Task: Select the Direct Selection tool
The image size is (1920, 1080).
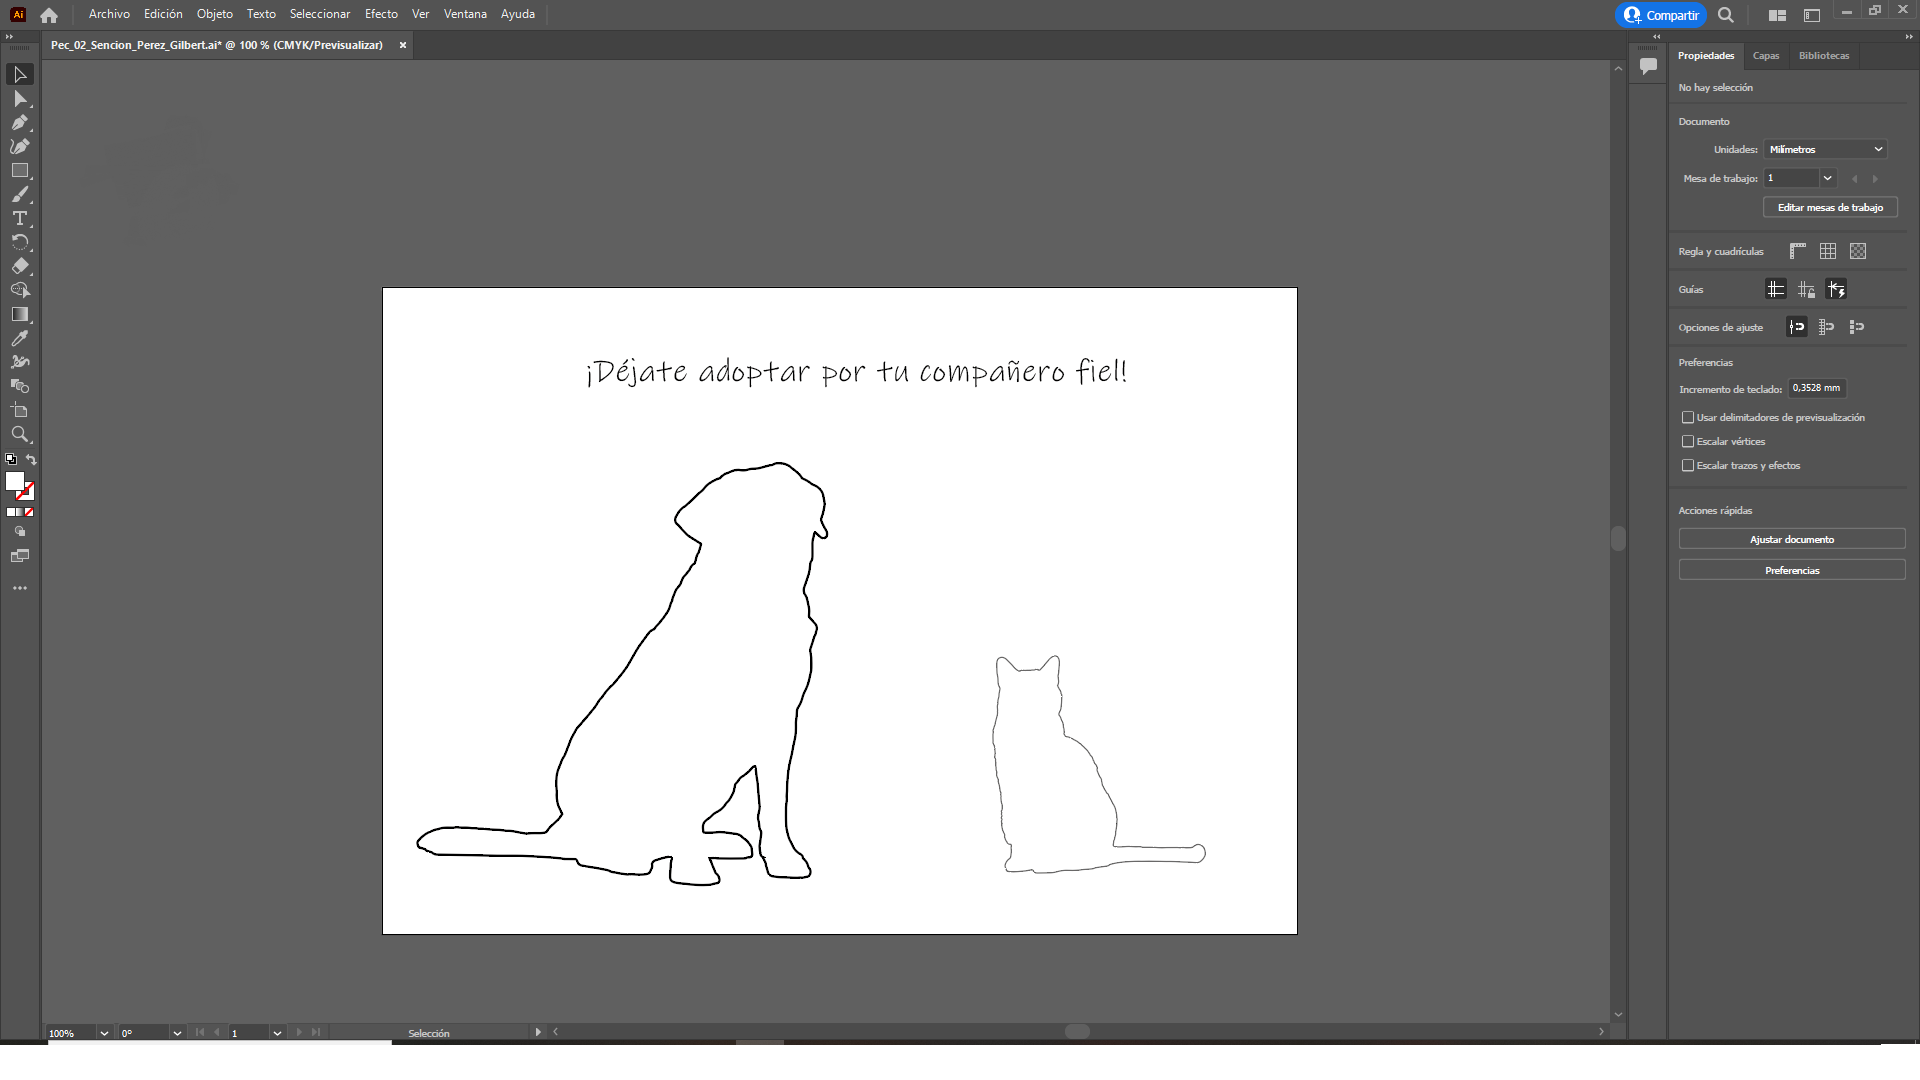Action: 19,98
